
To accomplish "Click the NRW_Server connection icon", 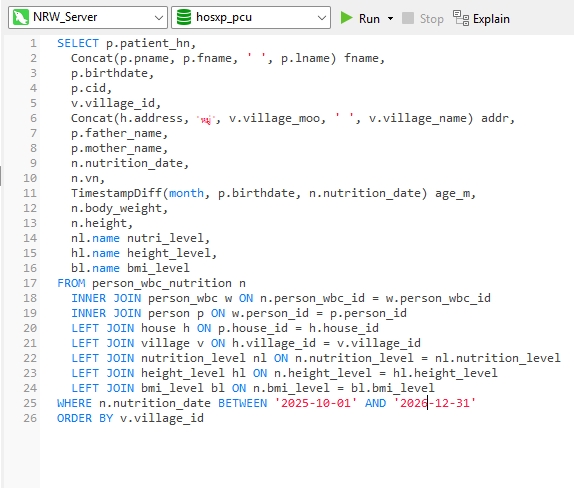I will pos(20,17).
